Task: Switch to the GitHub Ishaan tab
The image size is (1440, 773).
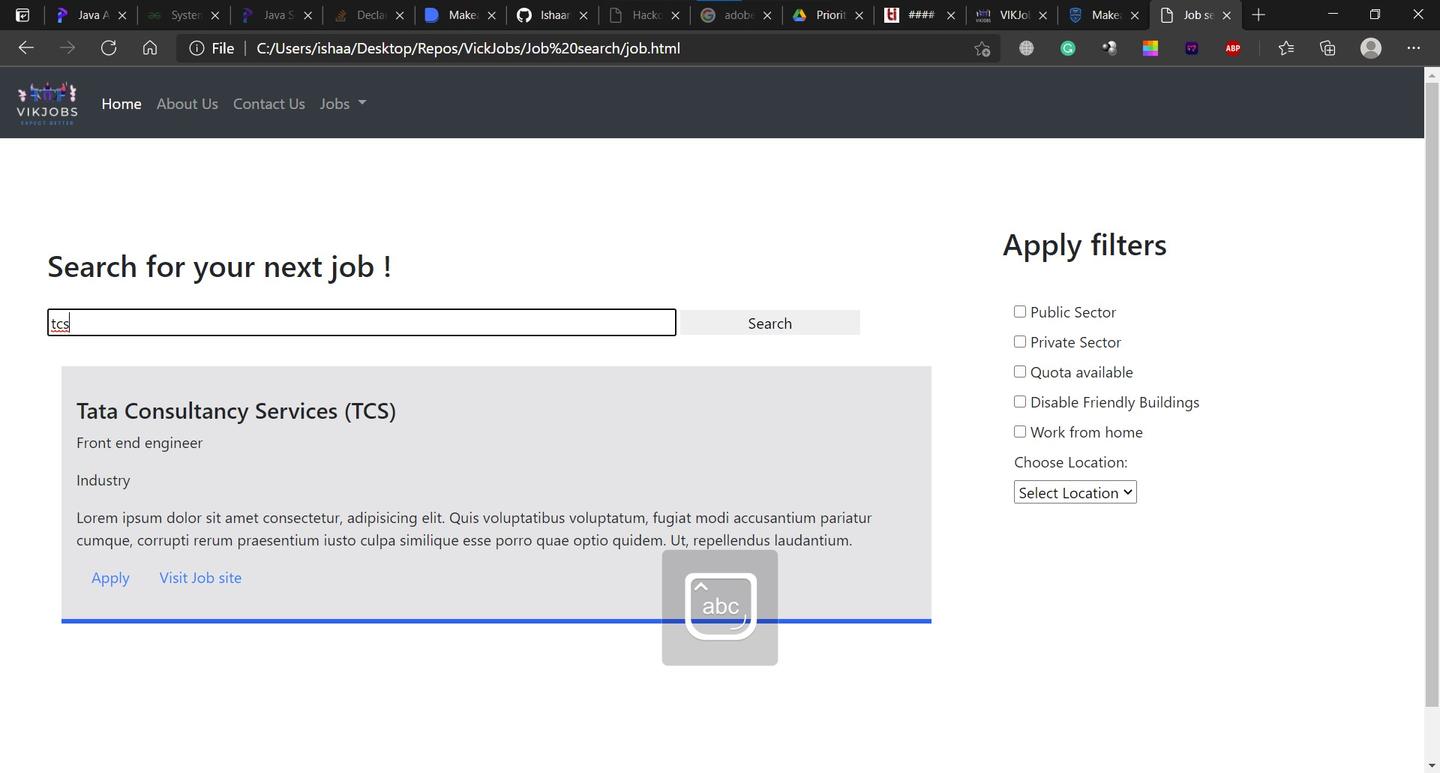Action: pyautogui.click(x=552, y=15)
